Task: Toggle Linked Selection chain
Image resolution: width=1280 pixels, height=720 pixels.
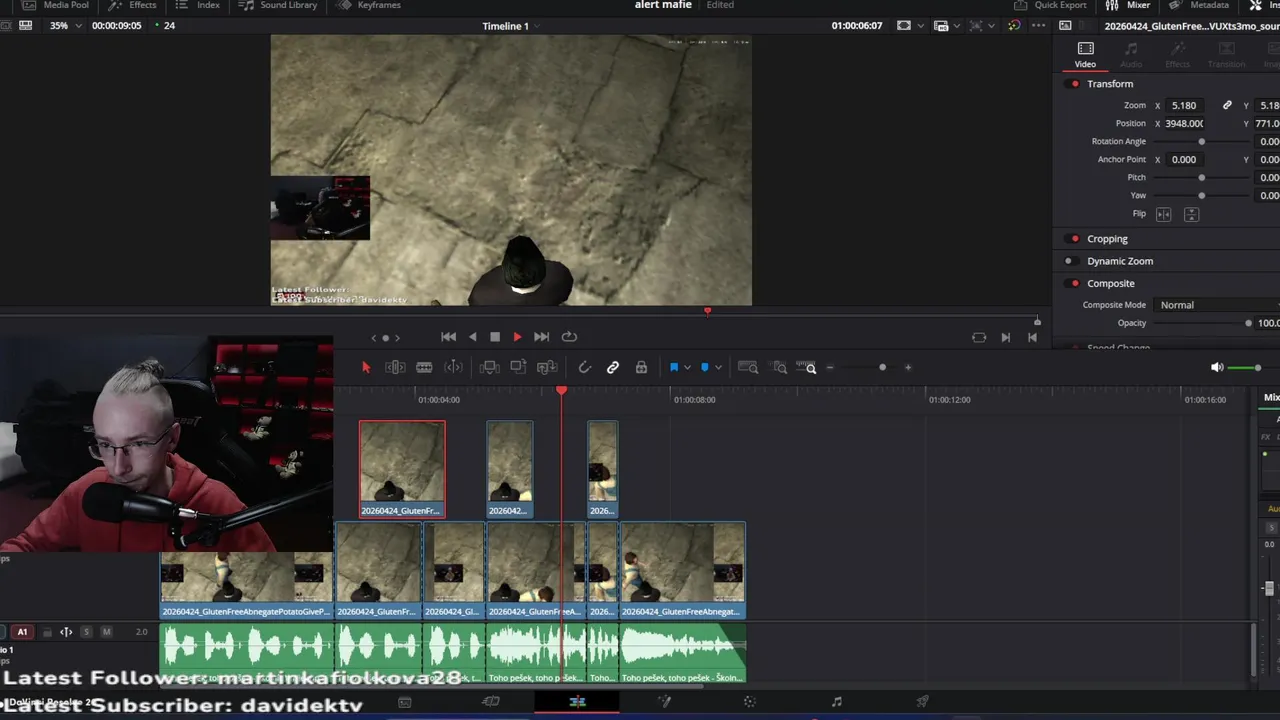Action: pos(613,368)
